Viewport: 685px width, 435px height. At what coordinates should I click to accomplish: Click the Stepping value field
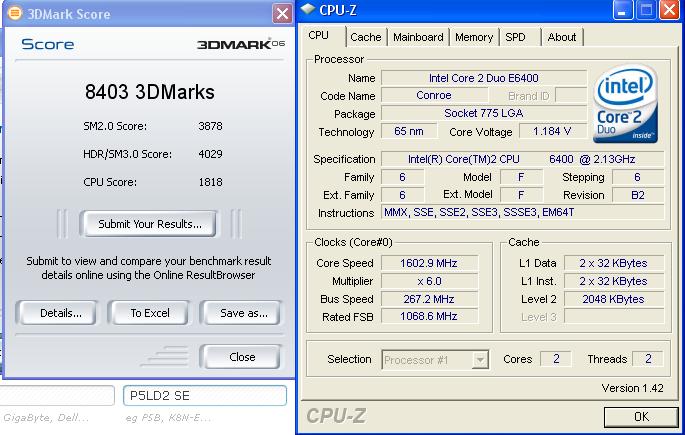(638, 177)
